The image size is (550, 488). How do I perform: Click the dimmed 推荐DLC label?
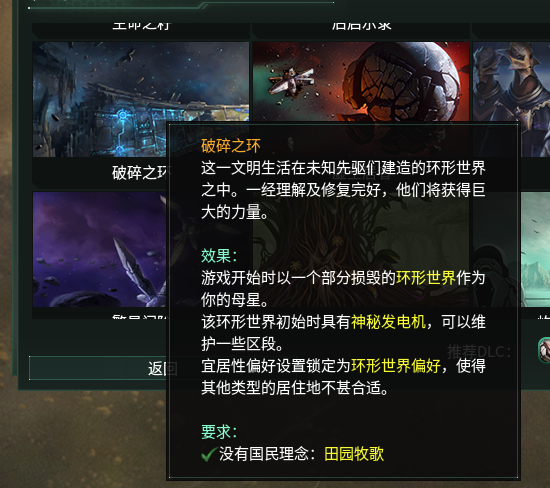479,352
